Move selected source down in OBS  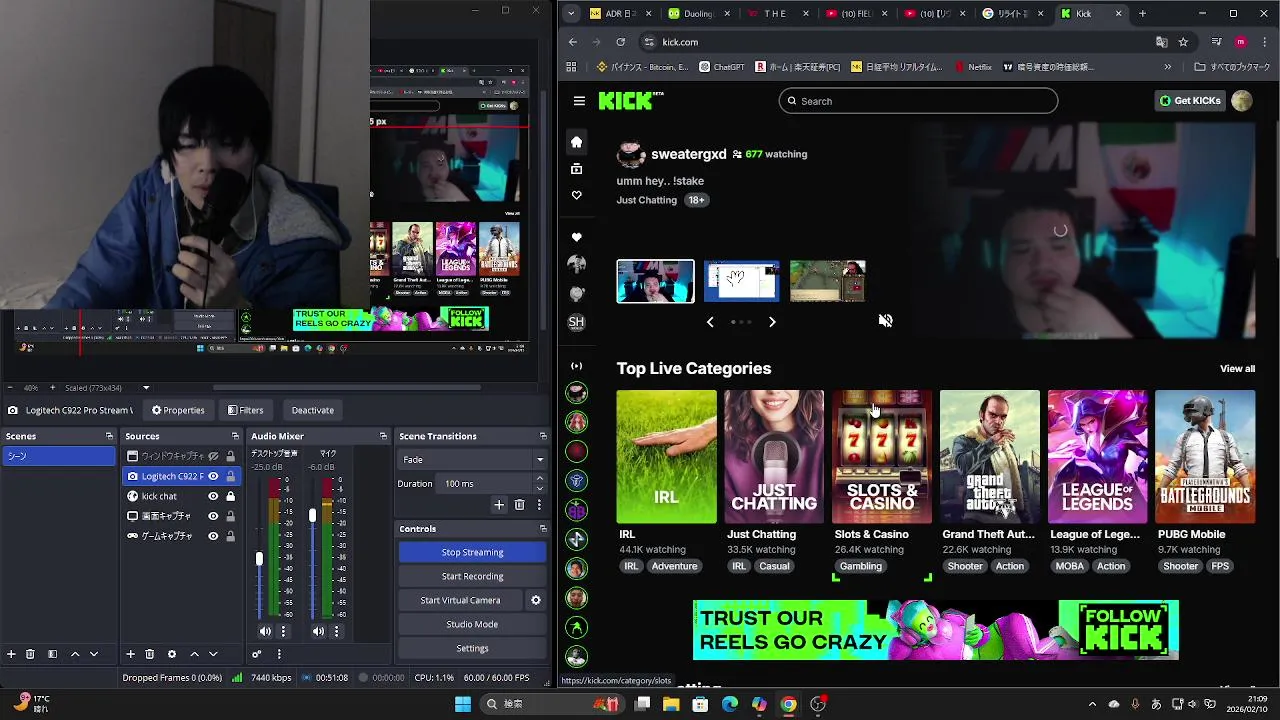coord(213,654)
